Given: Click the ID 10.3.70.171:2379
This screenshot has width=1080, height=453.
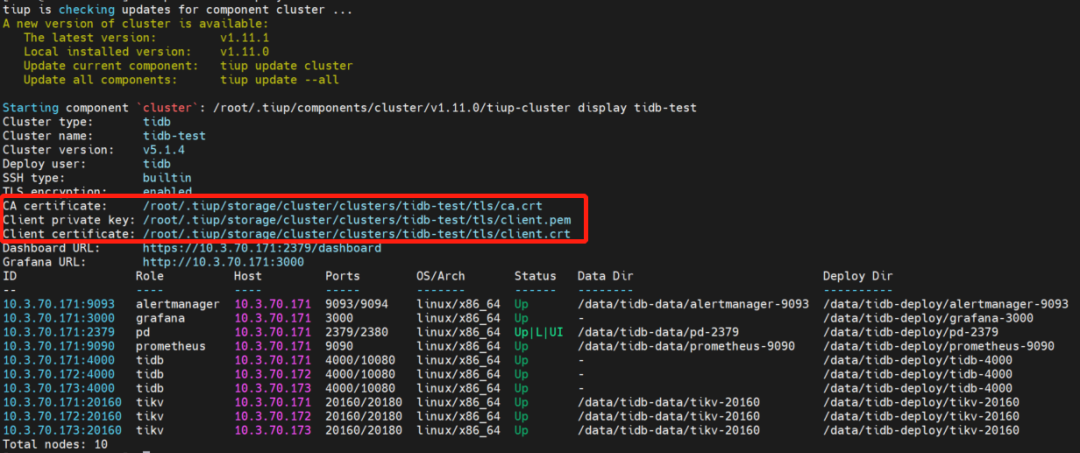Looking at the screenshot, I should tap(59, 332).
